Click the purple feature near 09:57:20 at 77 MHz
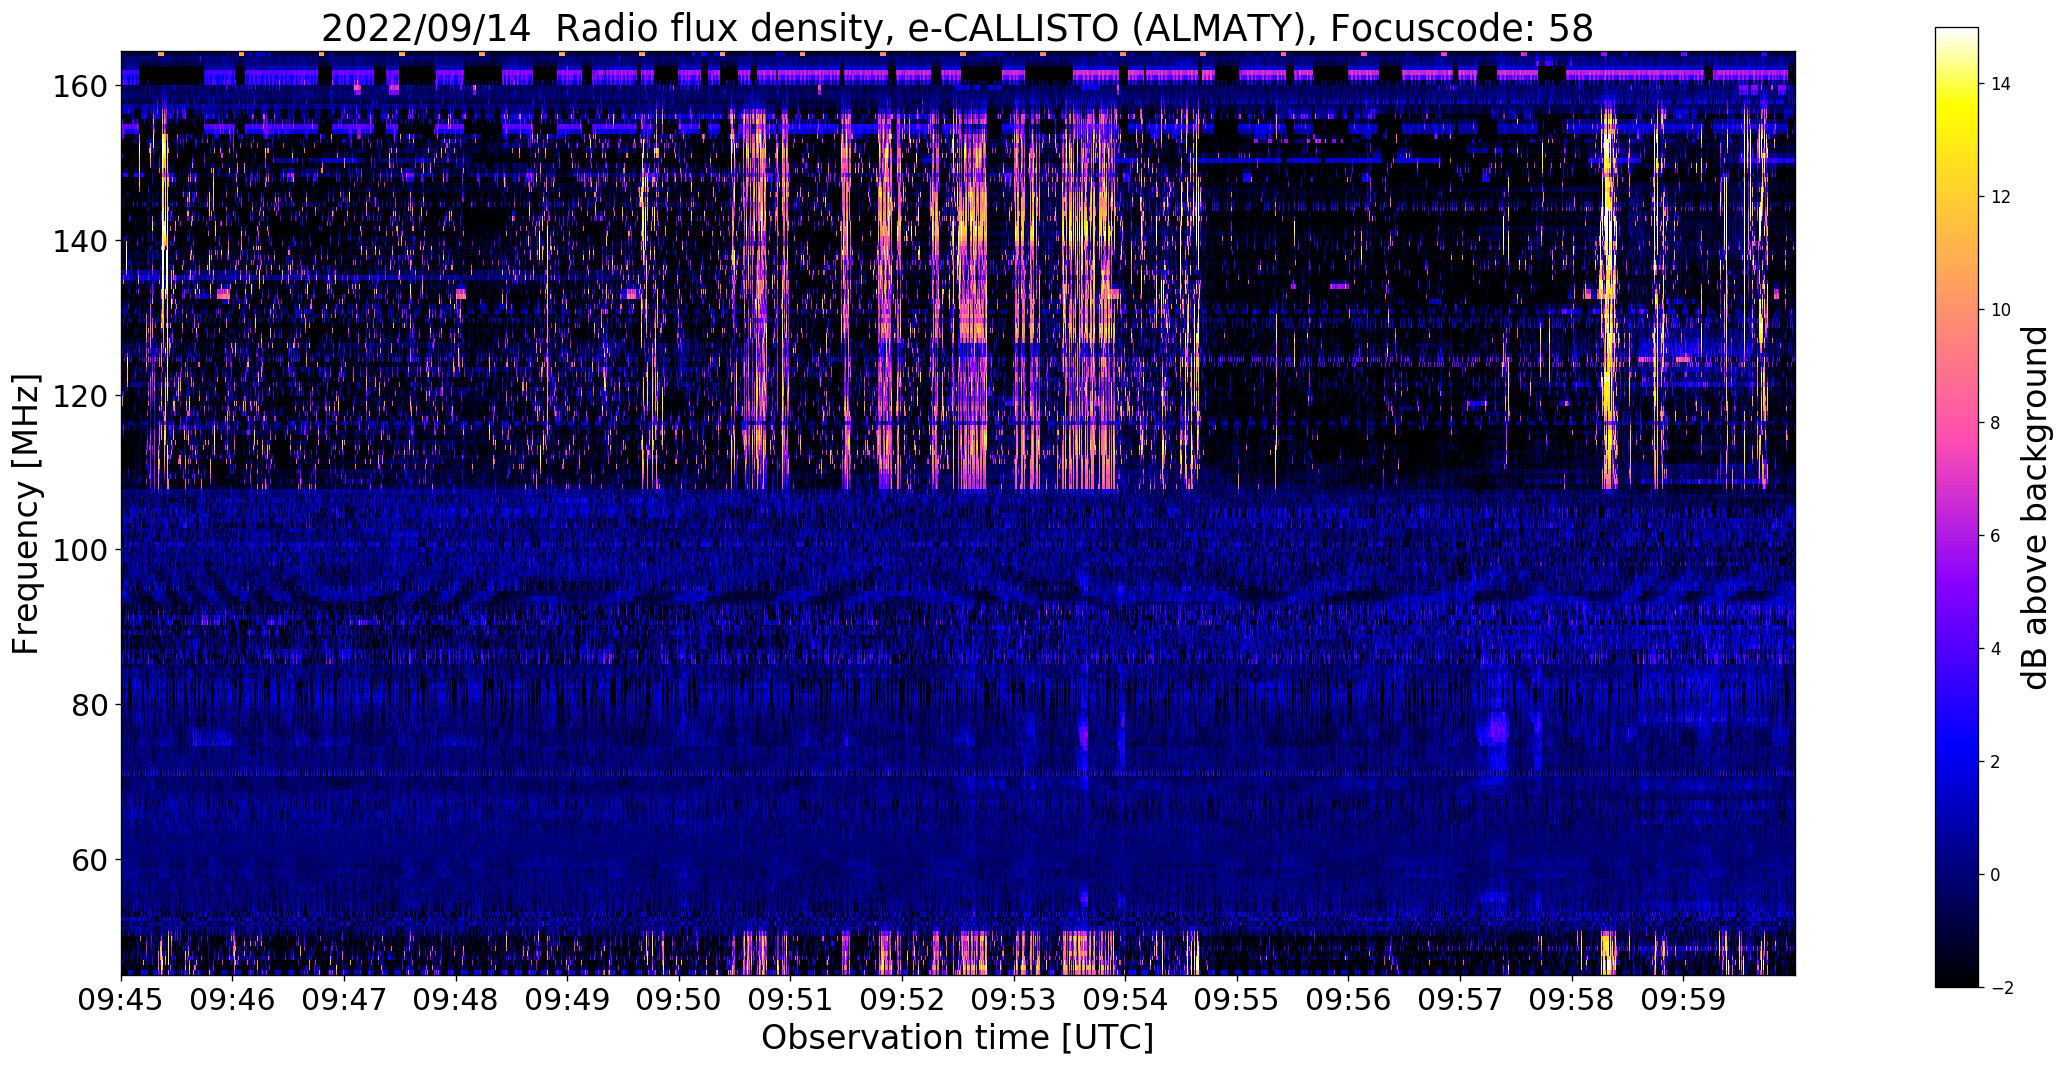2066x1067 pixels. pos(1496,728)
